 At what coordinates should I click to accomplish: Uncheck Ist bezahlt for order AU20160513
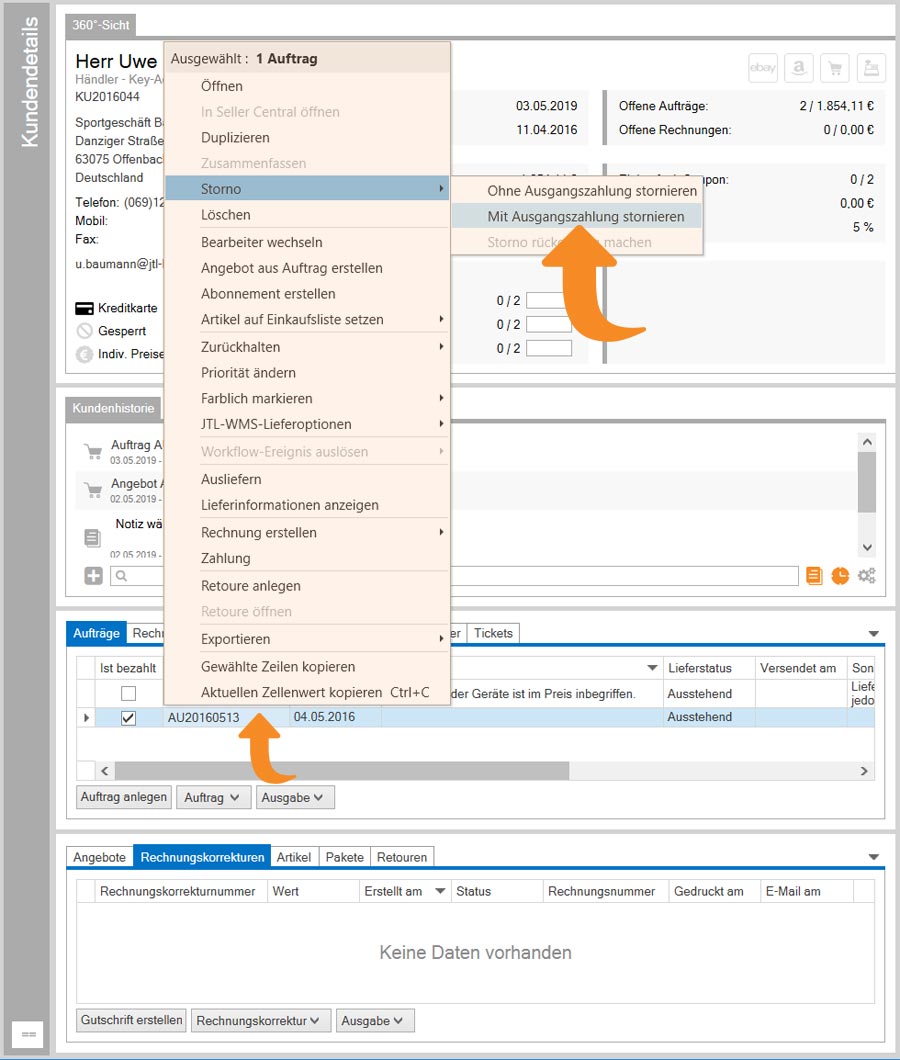[x=128, y=717]
